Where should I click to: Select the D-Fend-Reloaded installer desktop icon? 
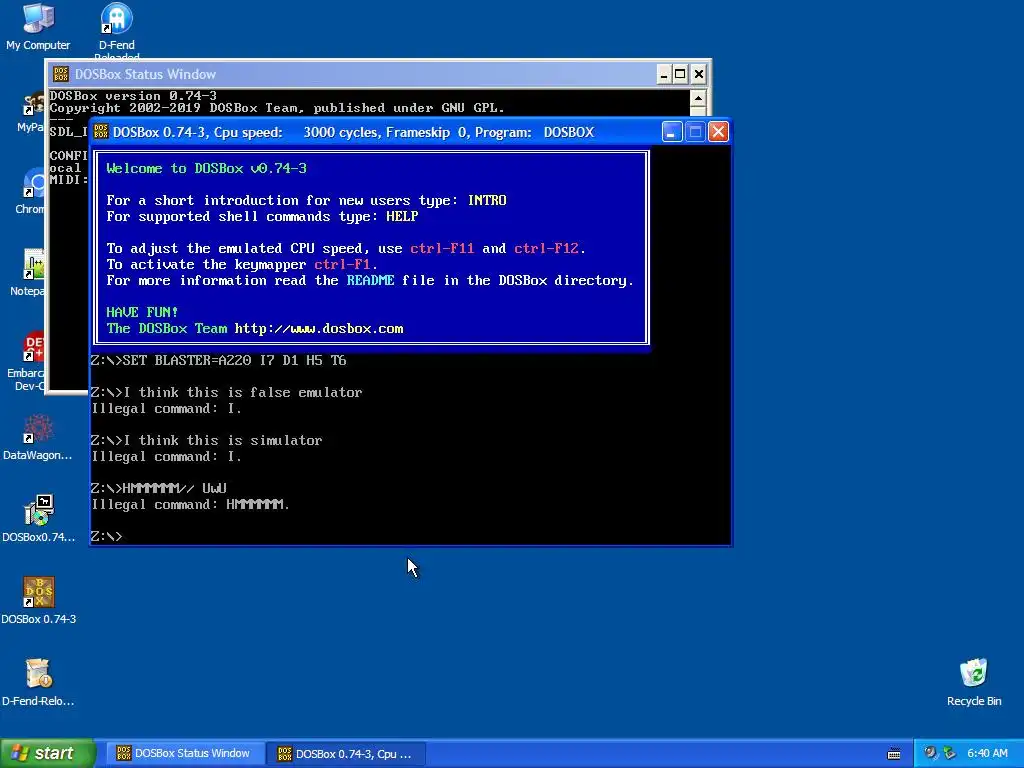coord(38,682)
